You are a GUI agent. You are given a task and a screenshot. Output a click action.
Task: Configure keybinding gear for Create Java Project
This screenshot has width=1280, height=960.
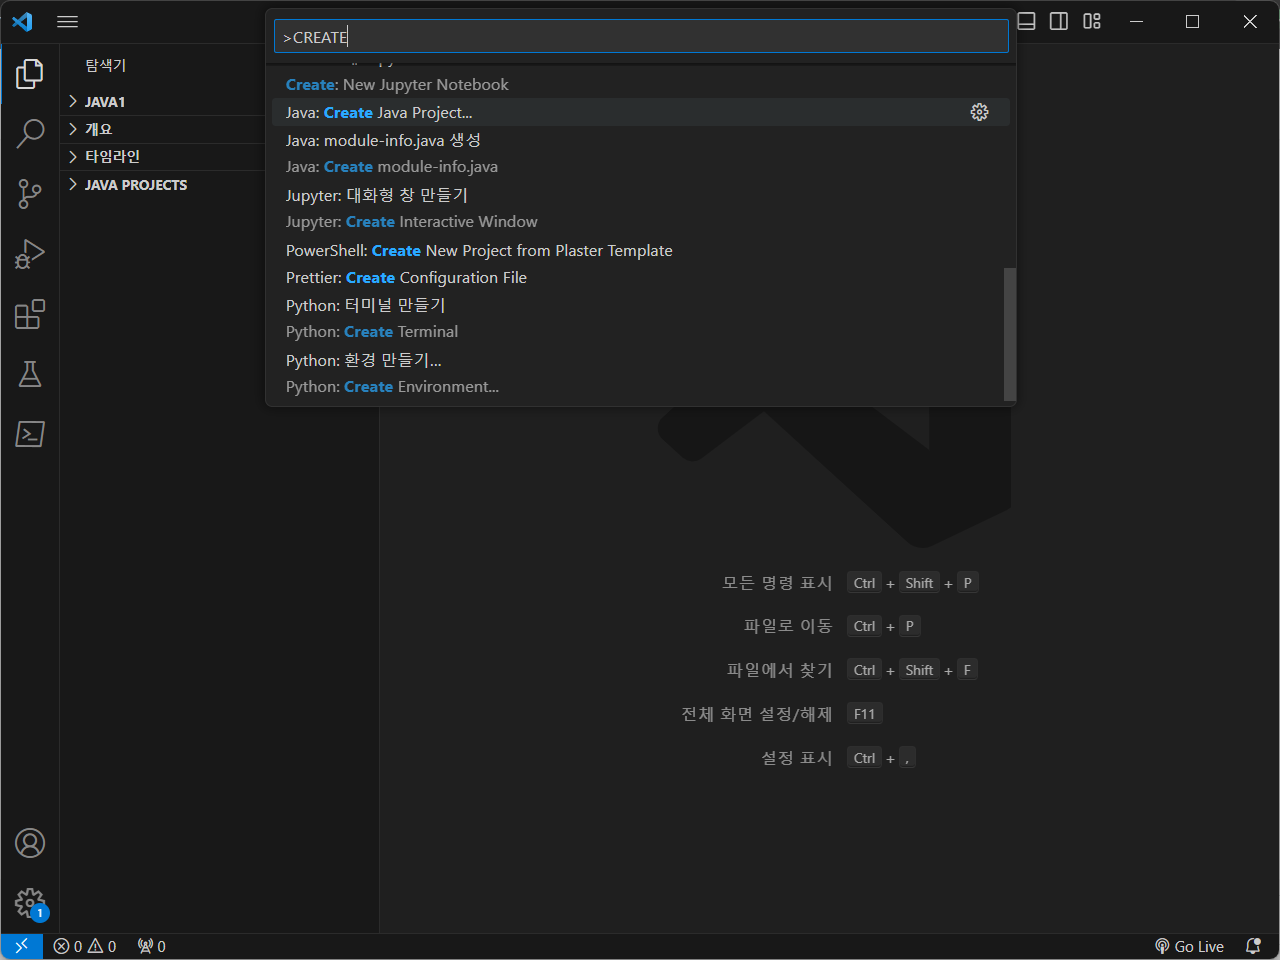[980, 112]
